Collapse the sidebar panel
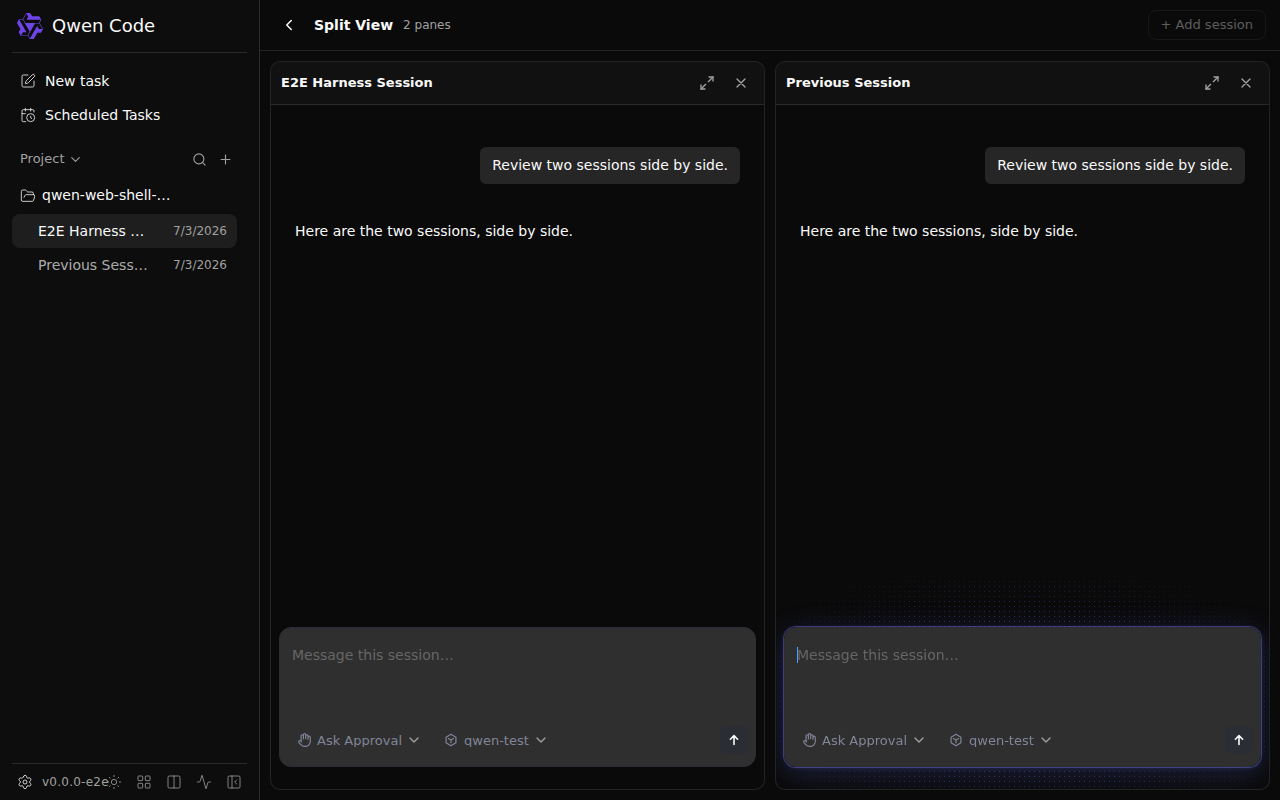The height and width of the screenshot is (800, 1280). (234, 782)
